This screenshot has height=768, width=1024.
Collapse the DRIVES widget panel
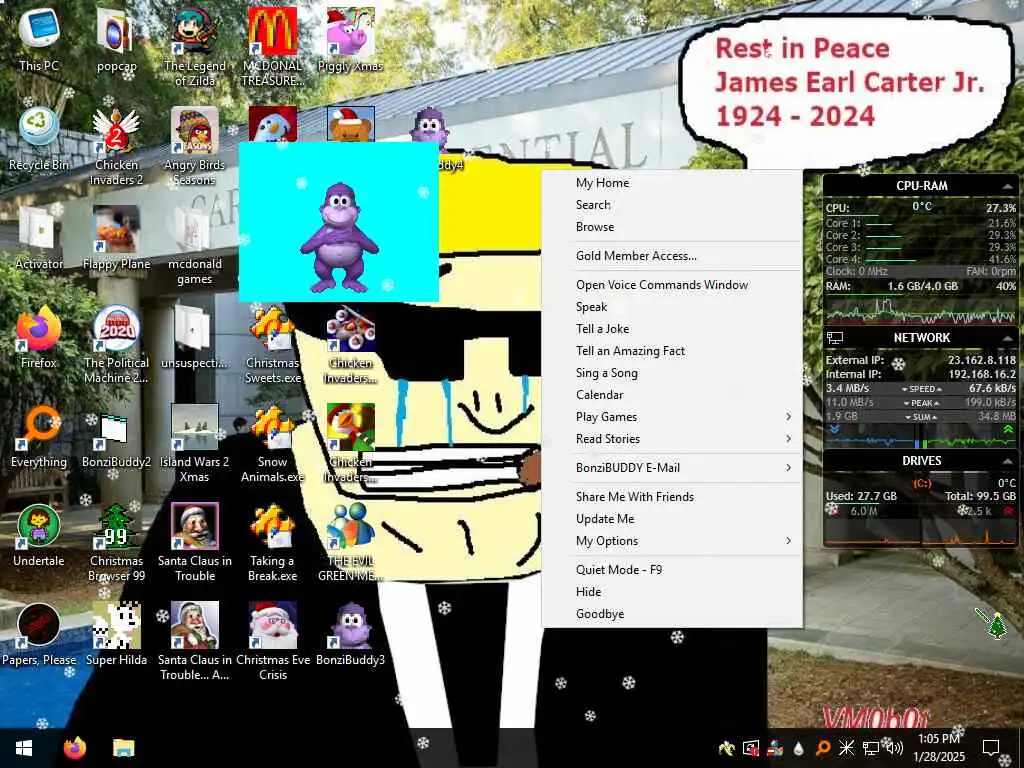point(1008,461)
